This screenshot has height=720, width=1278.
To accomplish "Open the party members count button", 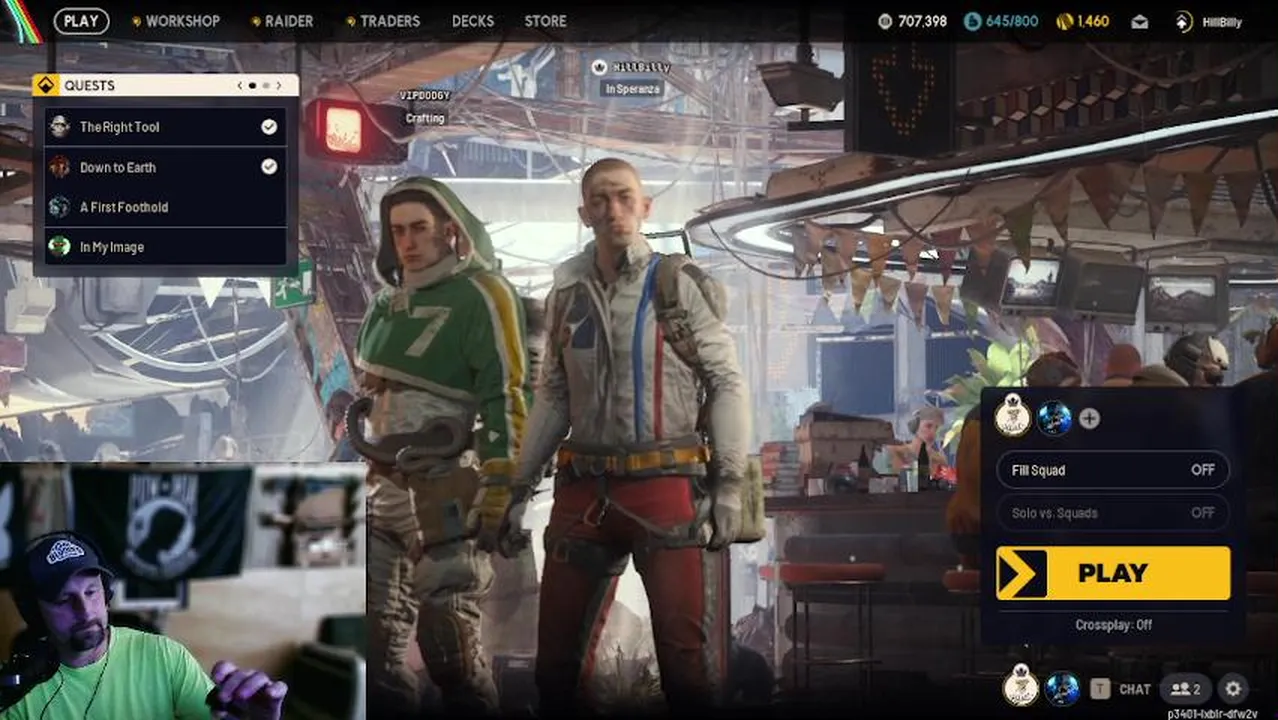I will coord(1185,689).
